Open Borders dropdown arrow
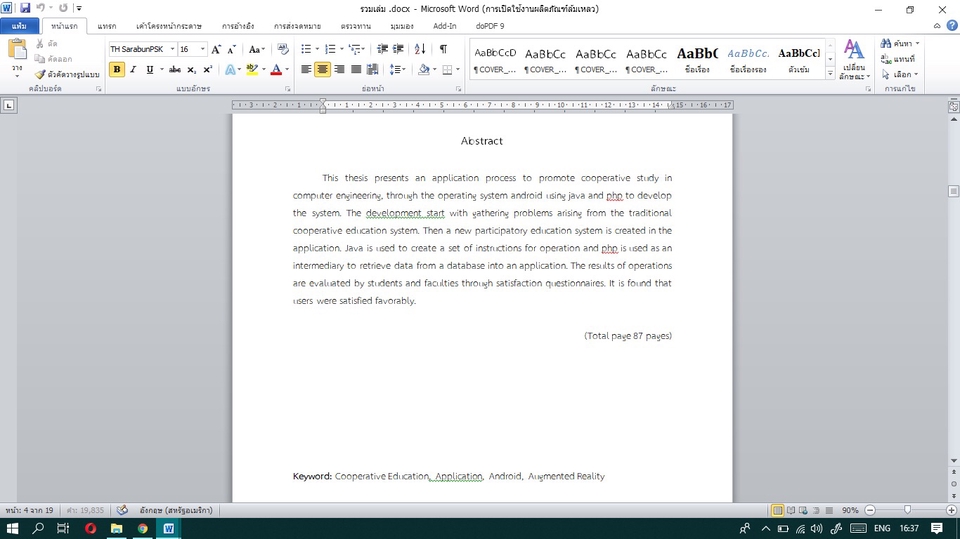The height and width of the screenshot is (539, 960). click(x=458, y=69)
